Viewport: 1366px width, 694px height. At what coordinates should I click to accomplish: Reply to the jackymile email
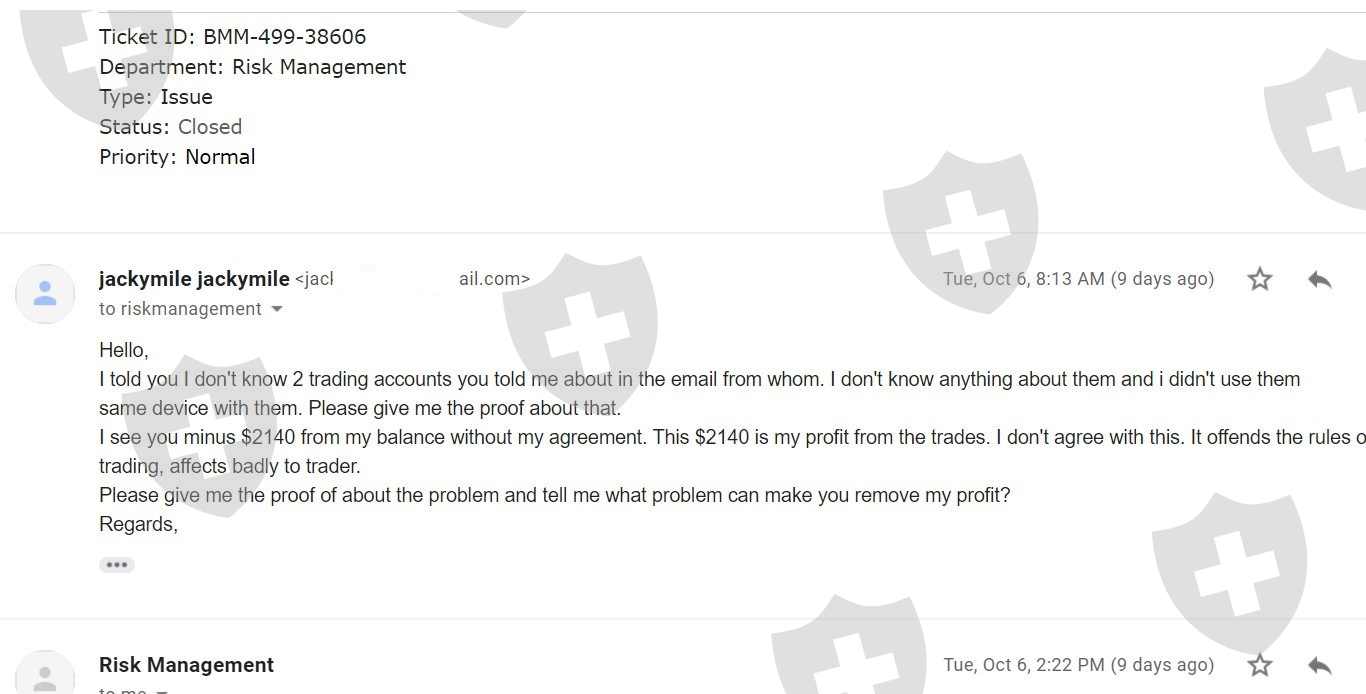(x=1319, y=279)
